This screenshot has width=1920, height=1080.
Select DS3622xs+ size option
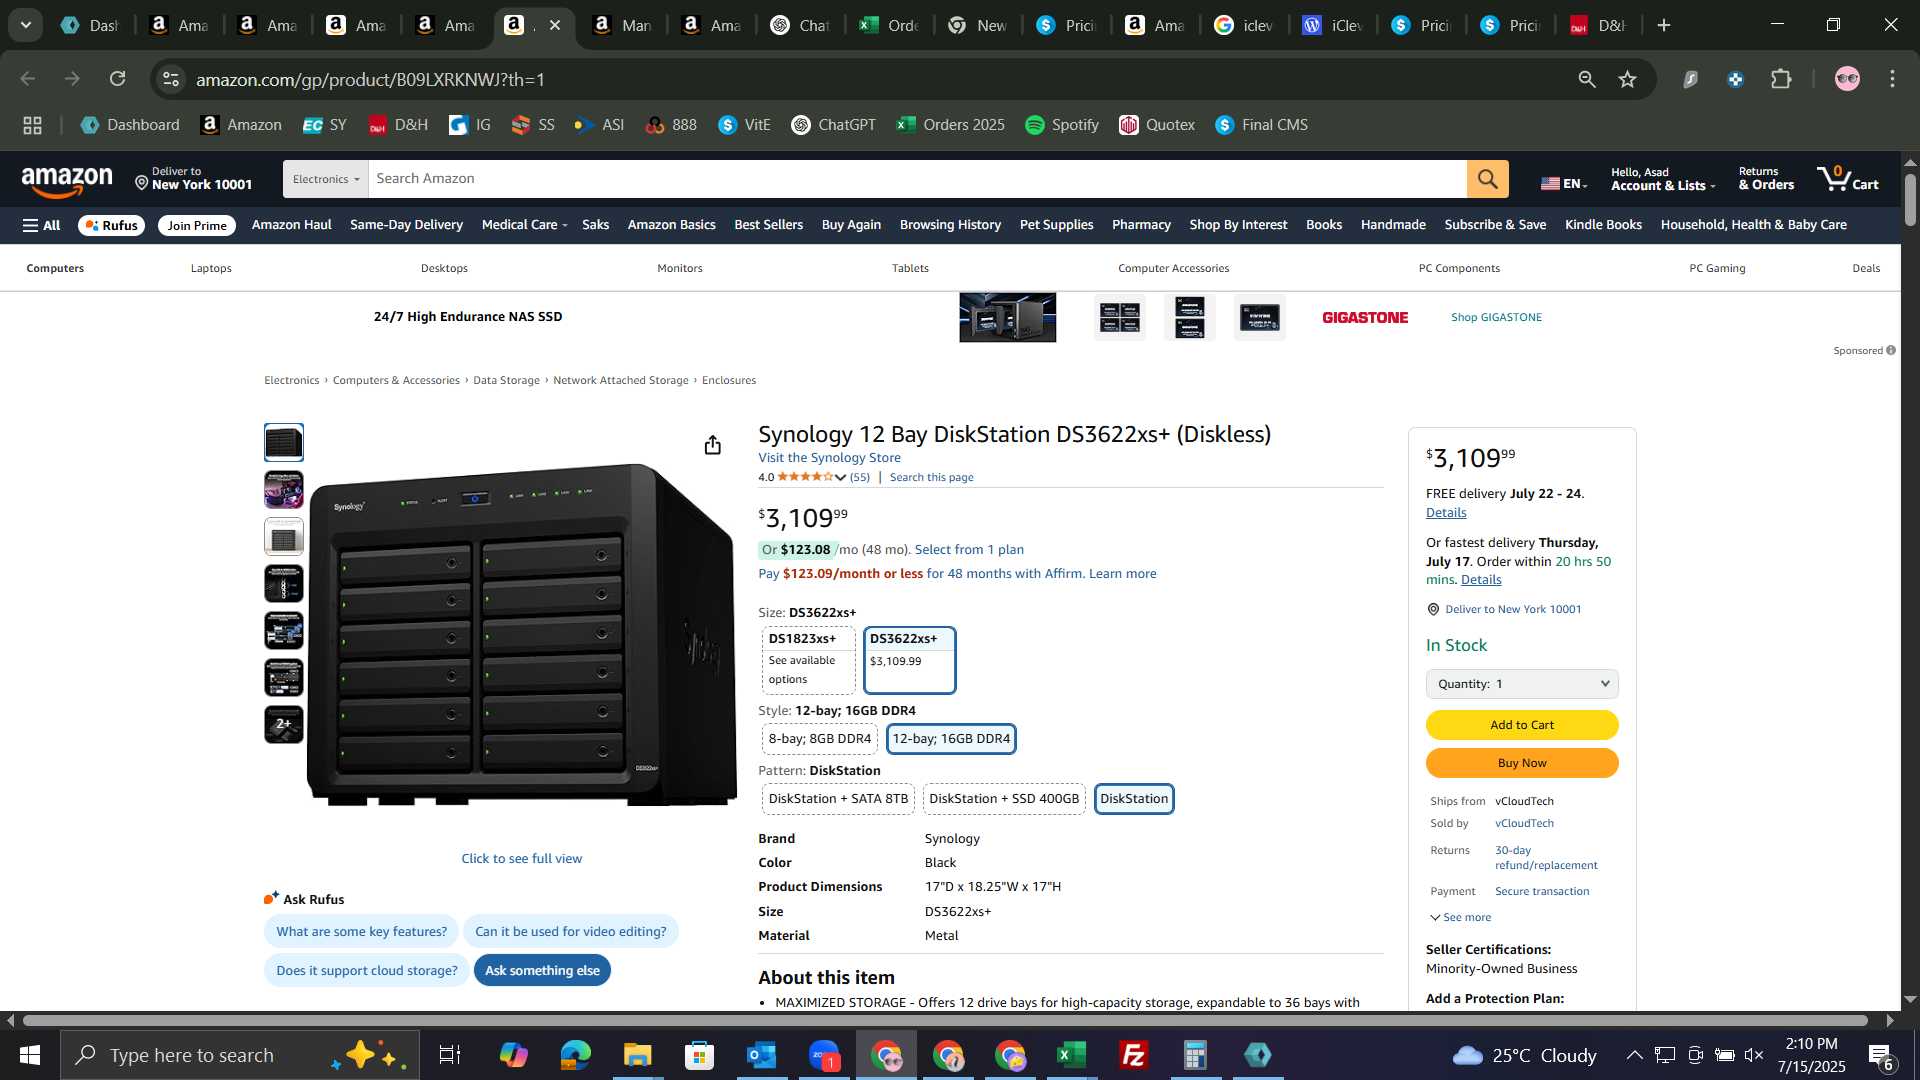pos(909,660)
